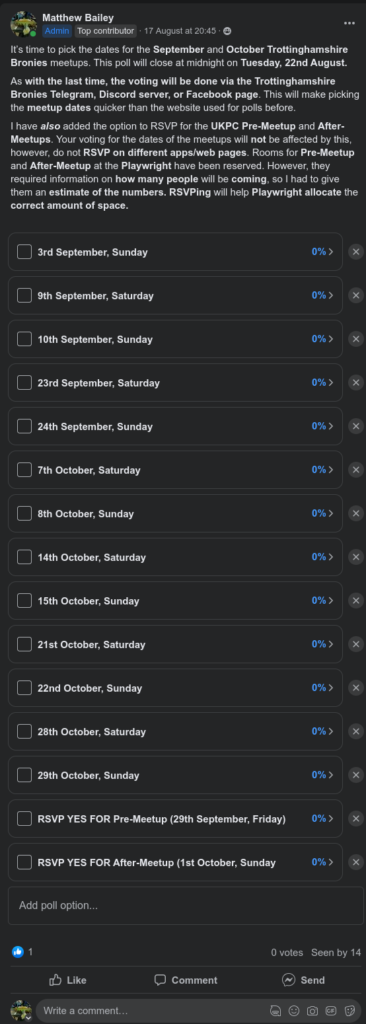The height and width of the screenshot is (1024, 366).
Task: Send this post via Messenger
Action: coord(303,980)
